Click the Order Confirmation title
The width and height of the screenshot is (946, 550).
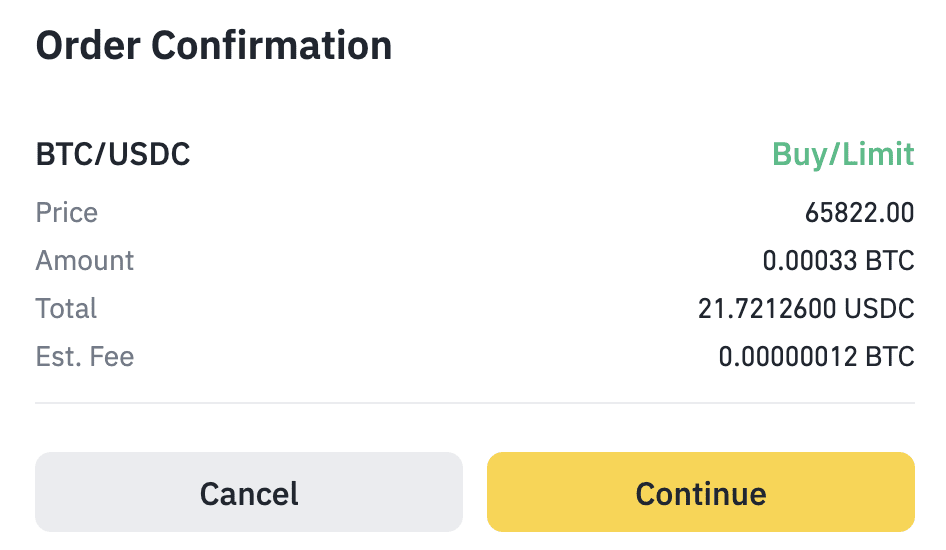coord(213,46)
